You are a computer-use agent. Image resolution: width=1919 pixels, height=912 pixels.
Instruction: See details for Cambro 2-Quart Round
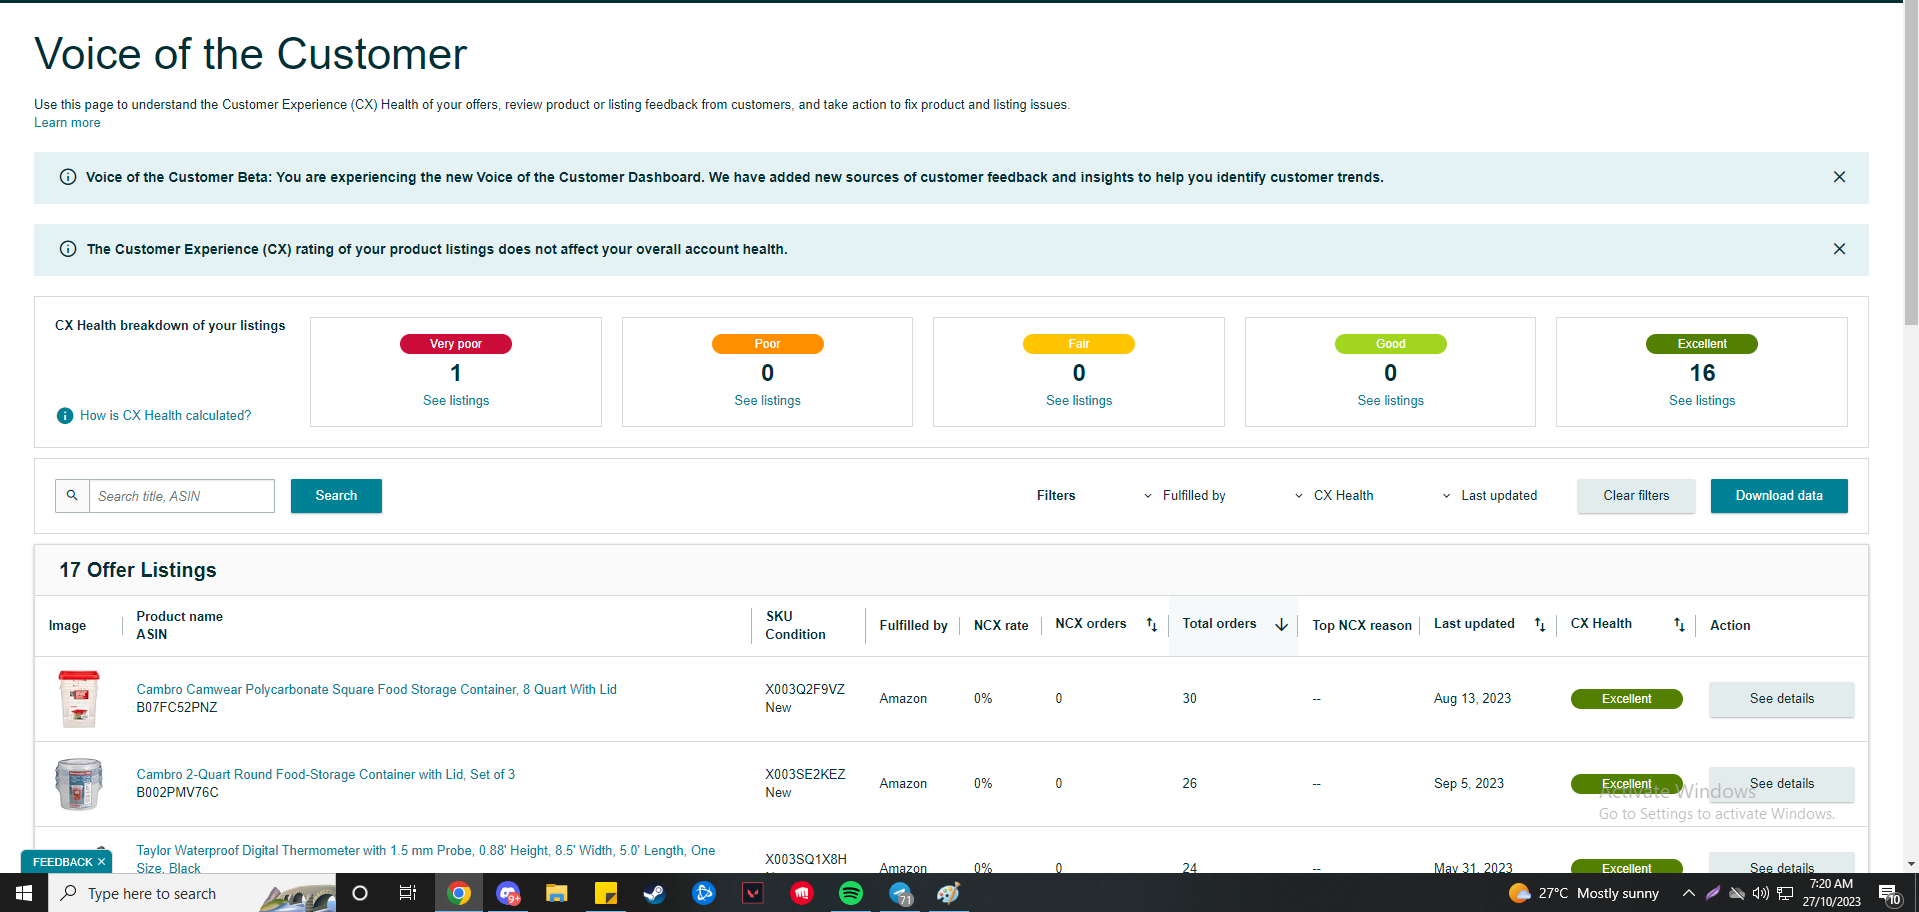coord(1781,784)
